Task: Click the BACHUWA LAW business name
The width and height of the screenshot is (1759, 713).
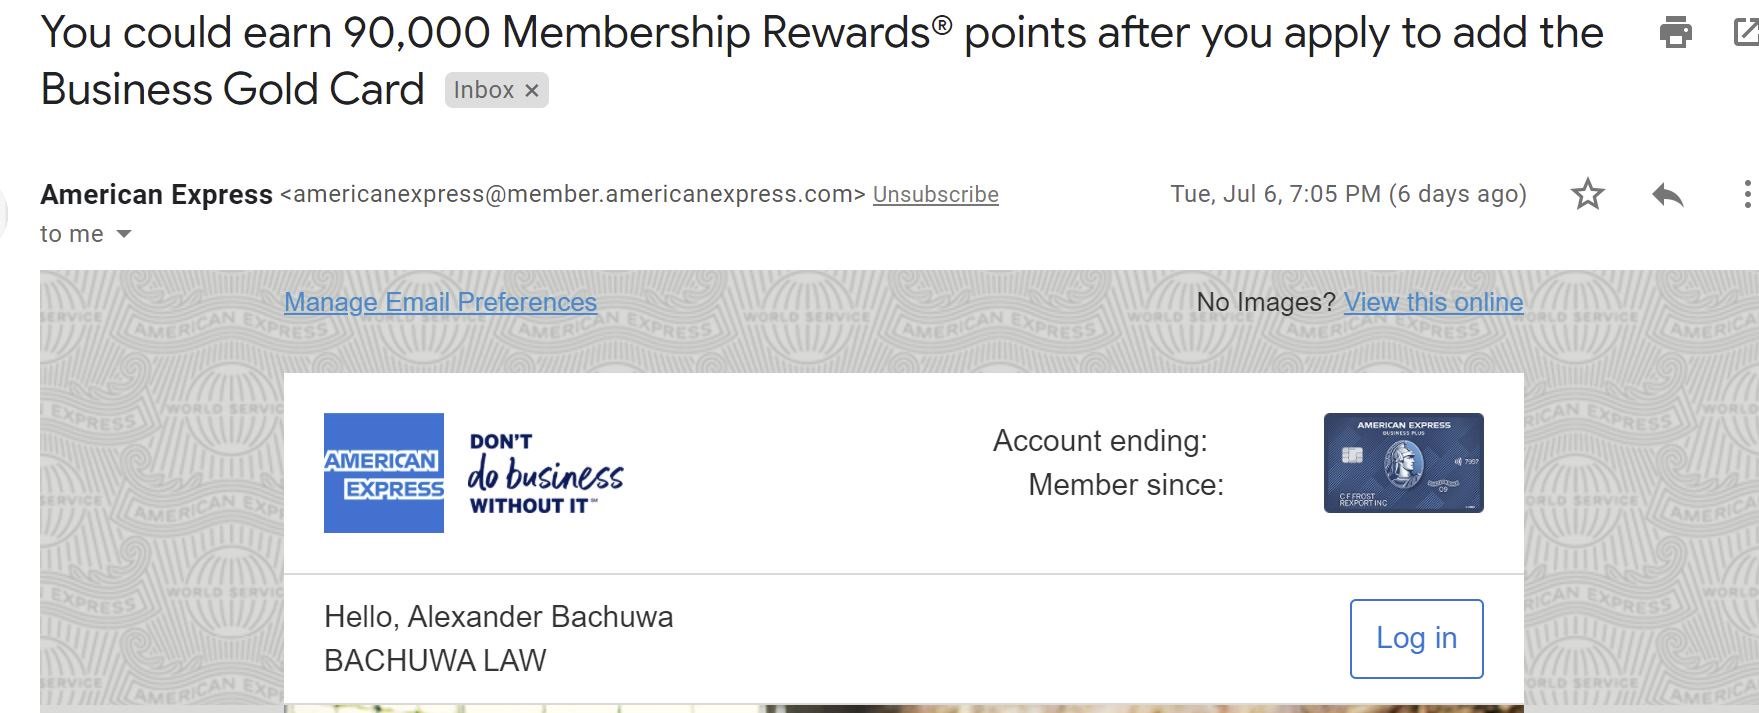Action: [435, 661]
